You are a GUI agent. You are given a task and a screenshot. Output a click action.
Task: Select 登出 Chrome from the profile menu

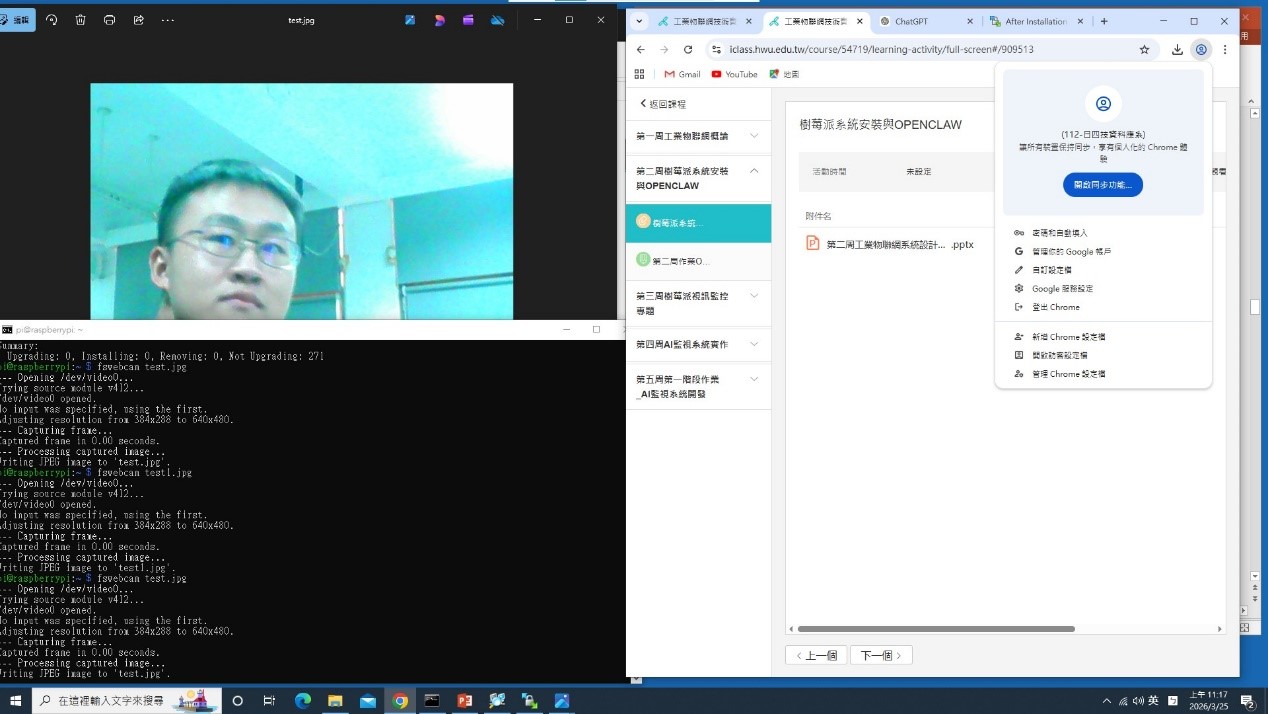pyautogui.click(x=1056, y=307)
